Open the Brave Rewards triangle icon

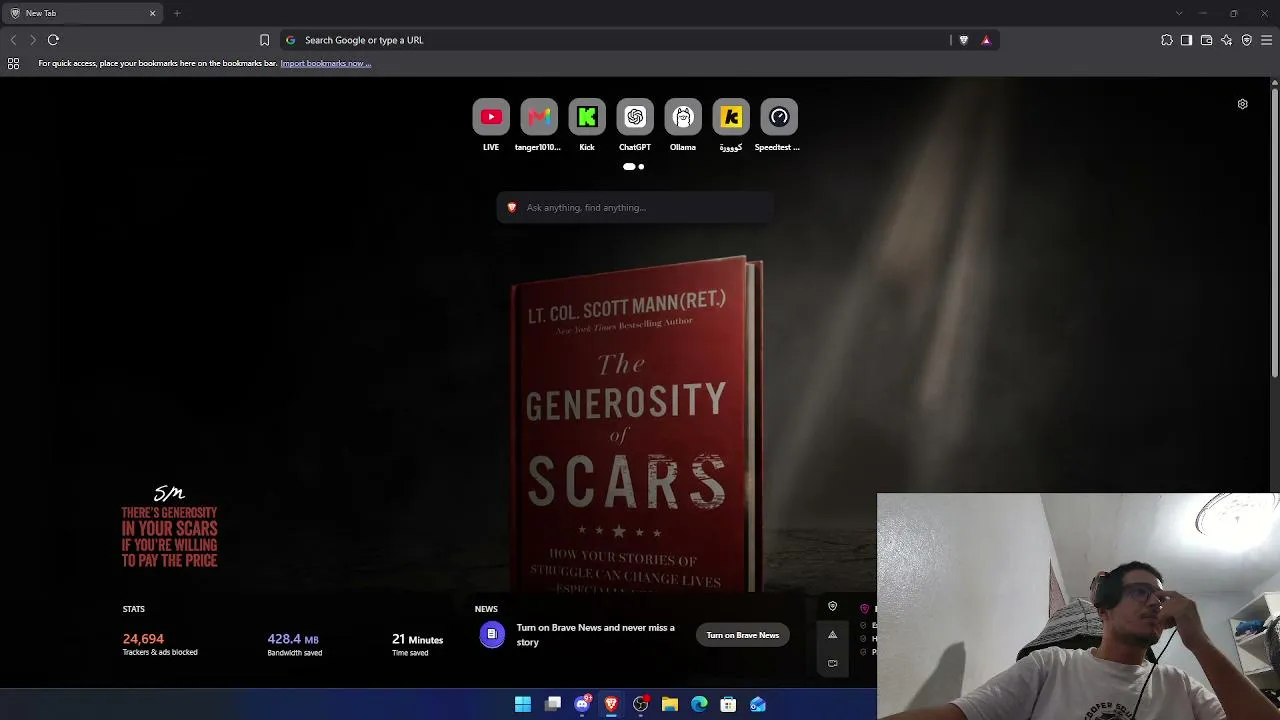pos(986,40)
